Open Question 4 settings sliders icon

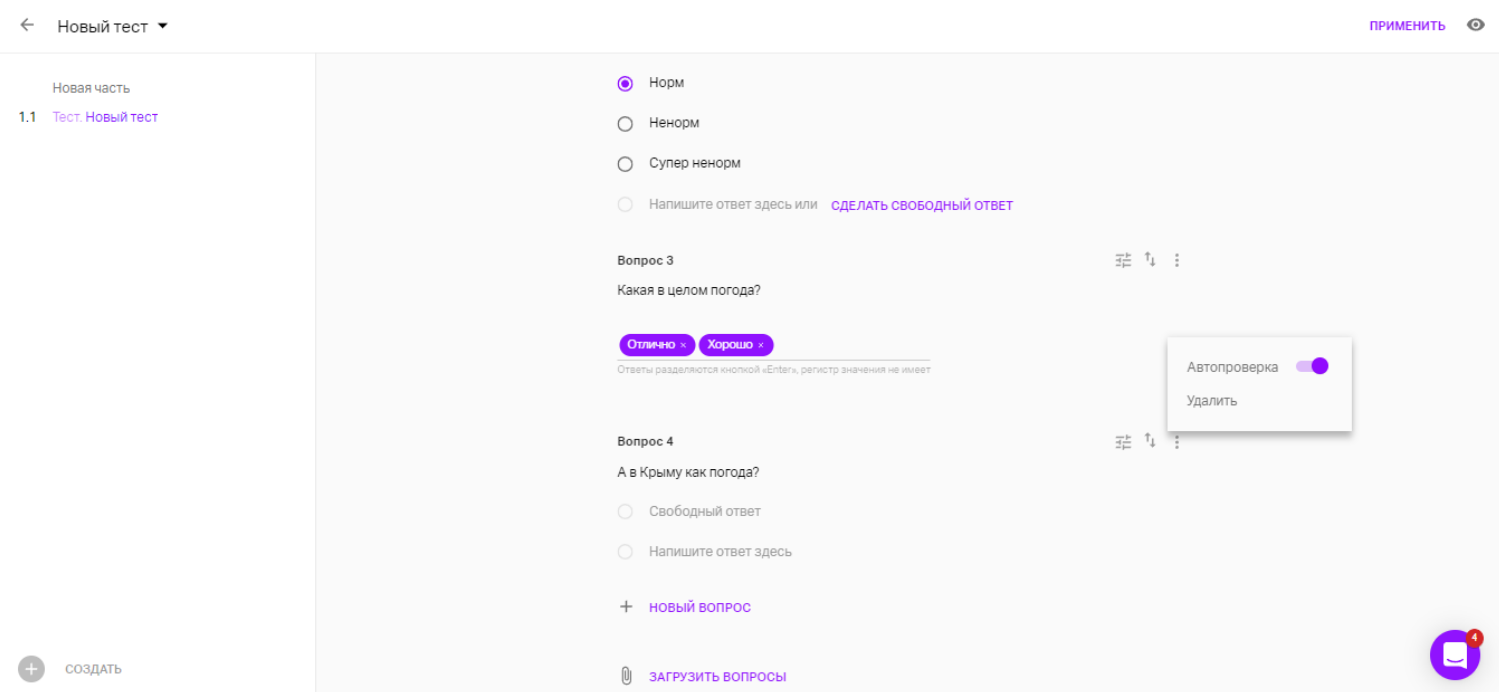pyautogui.click(x=1124, y=441)
